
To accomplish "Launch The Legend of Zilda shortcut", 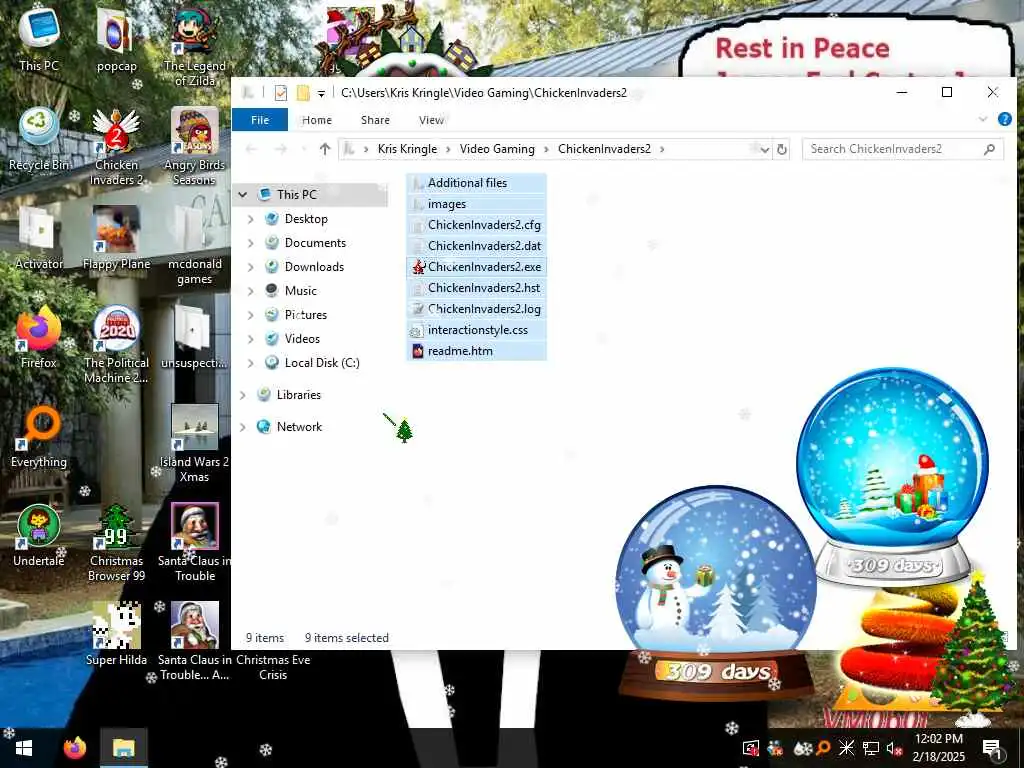I will 195,46.
